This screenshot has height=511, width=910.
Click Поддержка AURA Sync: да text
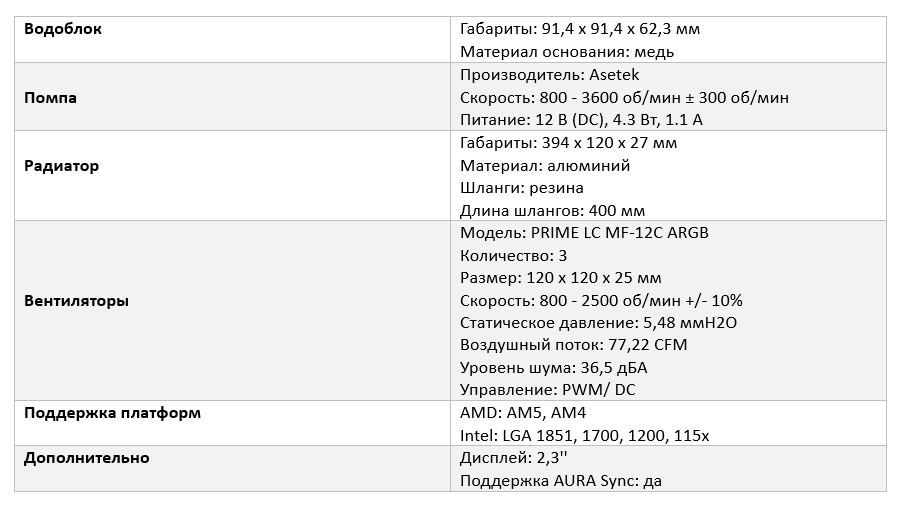[x=561, y=481]
